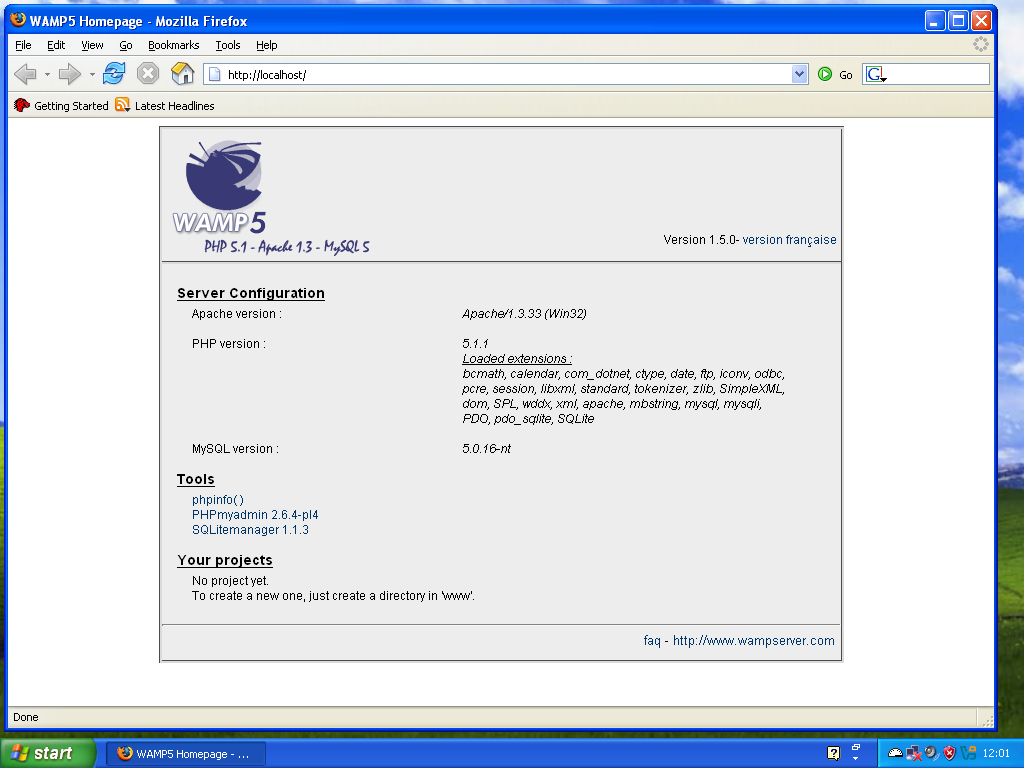Click the restore-down language bar icon
Image resolution: width=1024 pixels, height=768 pixels.
pos(856,746)
